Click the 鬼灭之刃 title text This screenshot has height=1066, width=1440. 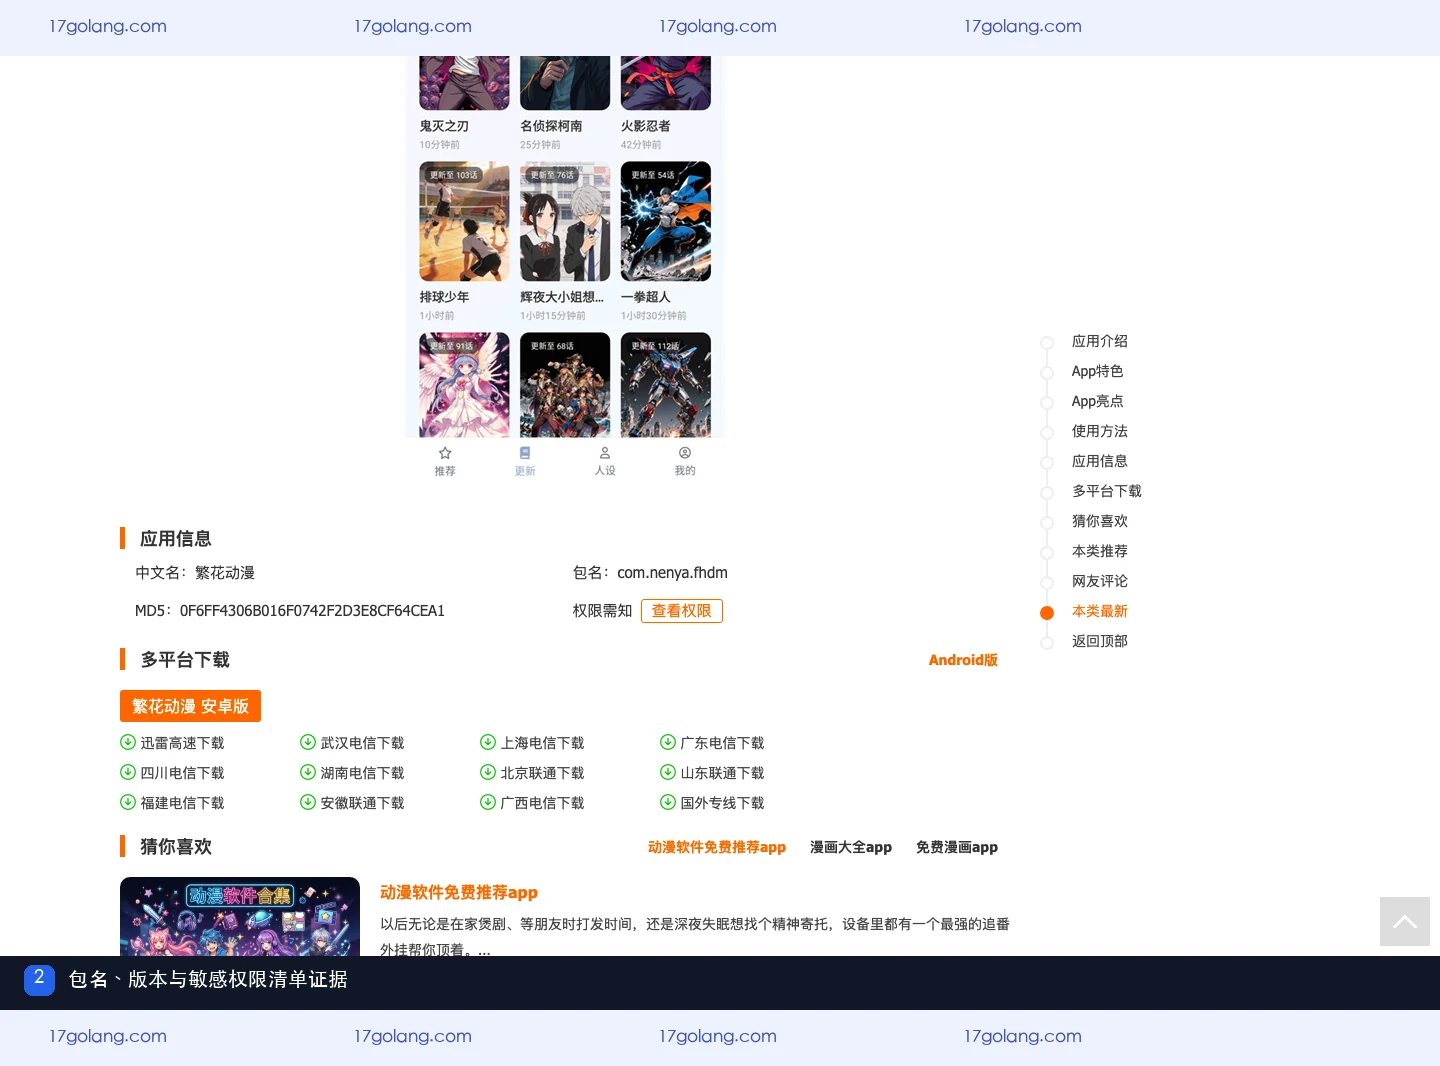444,126
